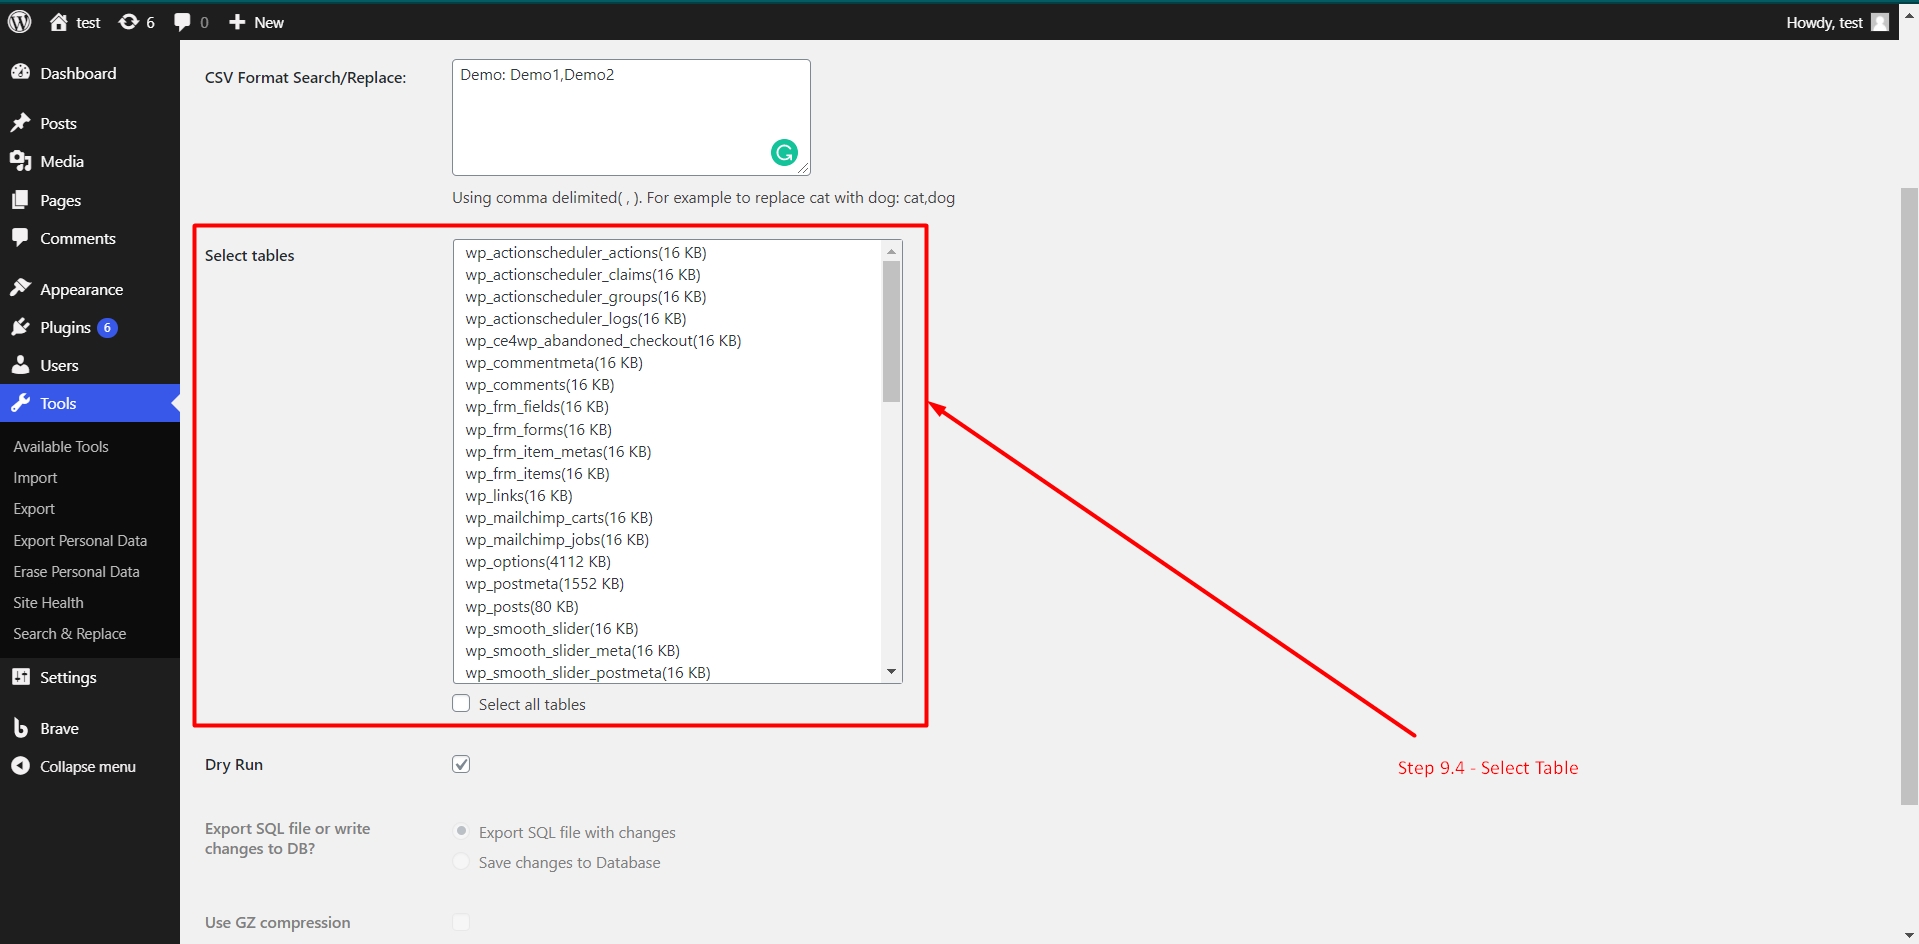Open the comments bubble in admin bar
This screenshot has width=1919, height=944.
[182, 22]
